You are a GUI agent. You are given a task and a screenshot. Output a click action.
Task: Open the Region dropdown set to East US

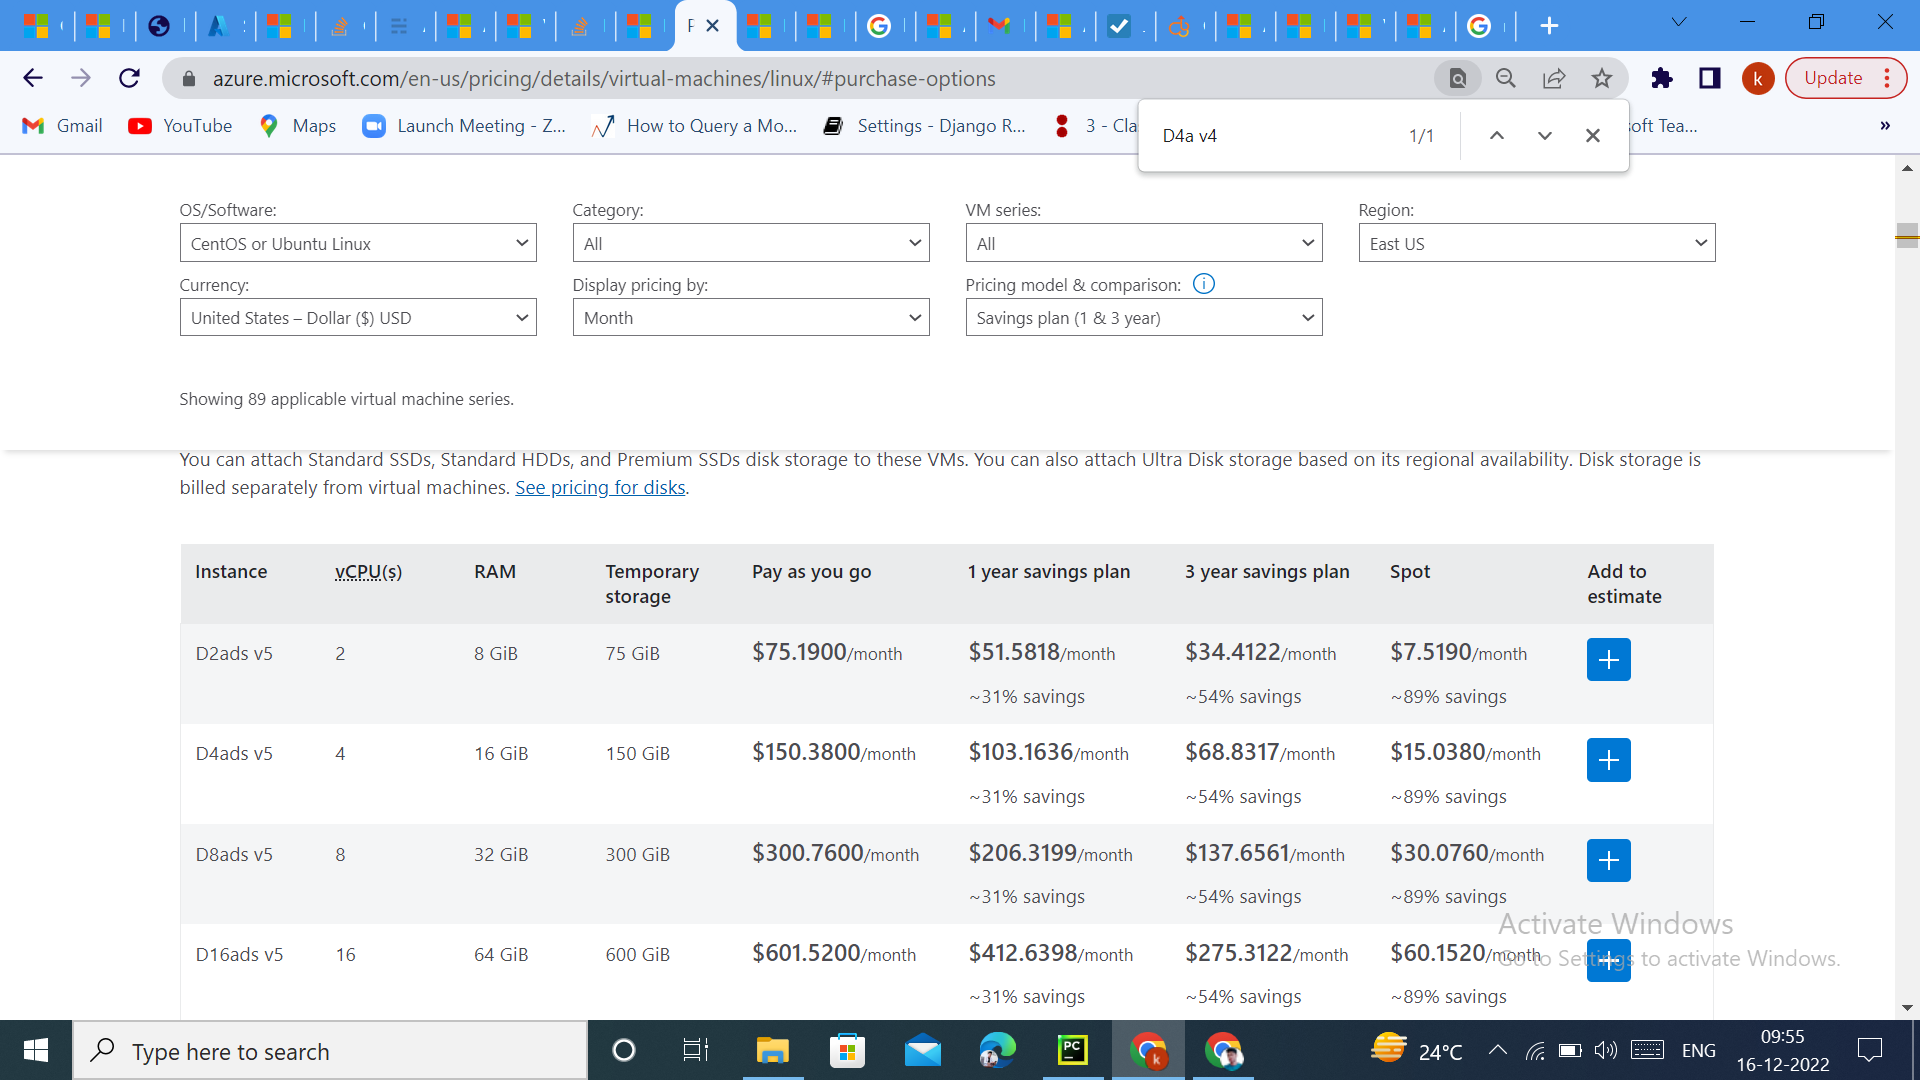click(x=1536, y=243)
